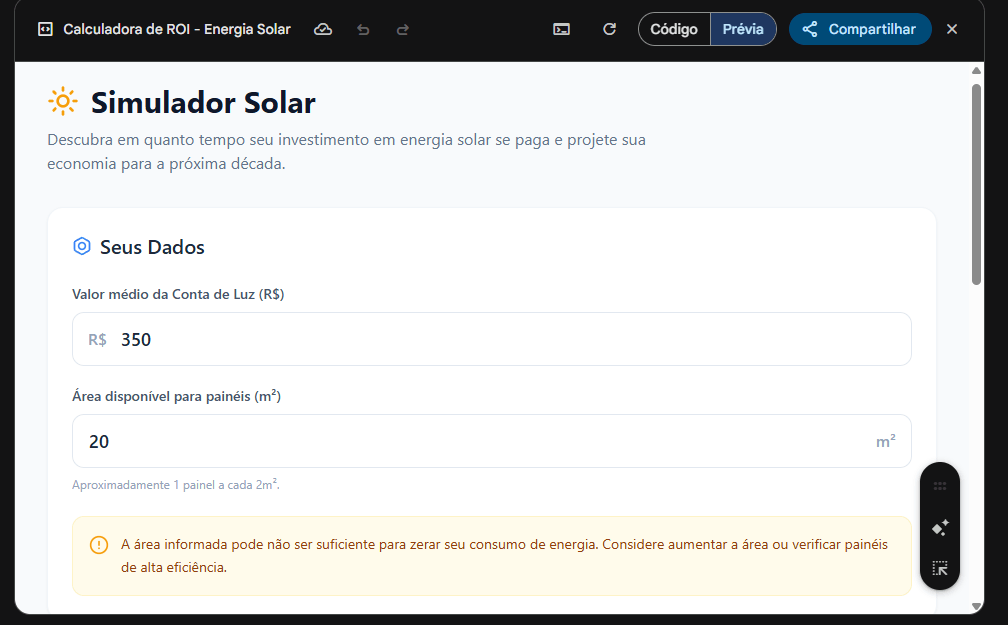This screenshot has height=625, width=1008.
Task: Click the Descubra em quanto tempo description text
Action: [346, 152]
